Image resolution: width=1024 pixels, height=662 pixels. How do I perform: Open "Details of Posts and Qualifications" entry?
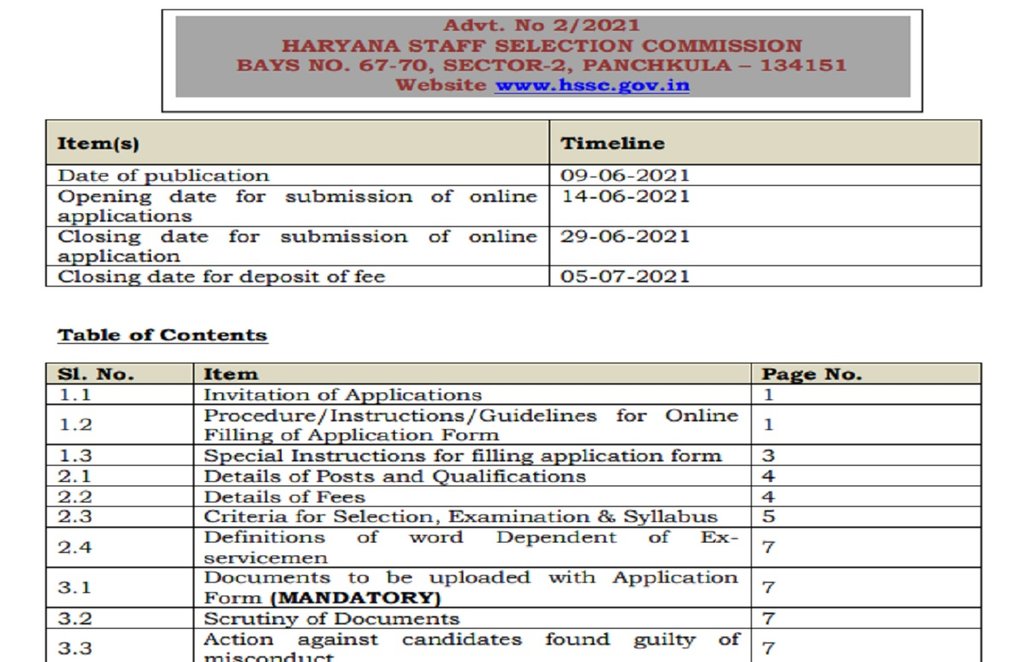click(394, 476)
